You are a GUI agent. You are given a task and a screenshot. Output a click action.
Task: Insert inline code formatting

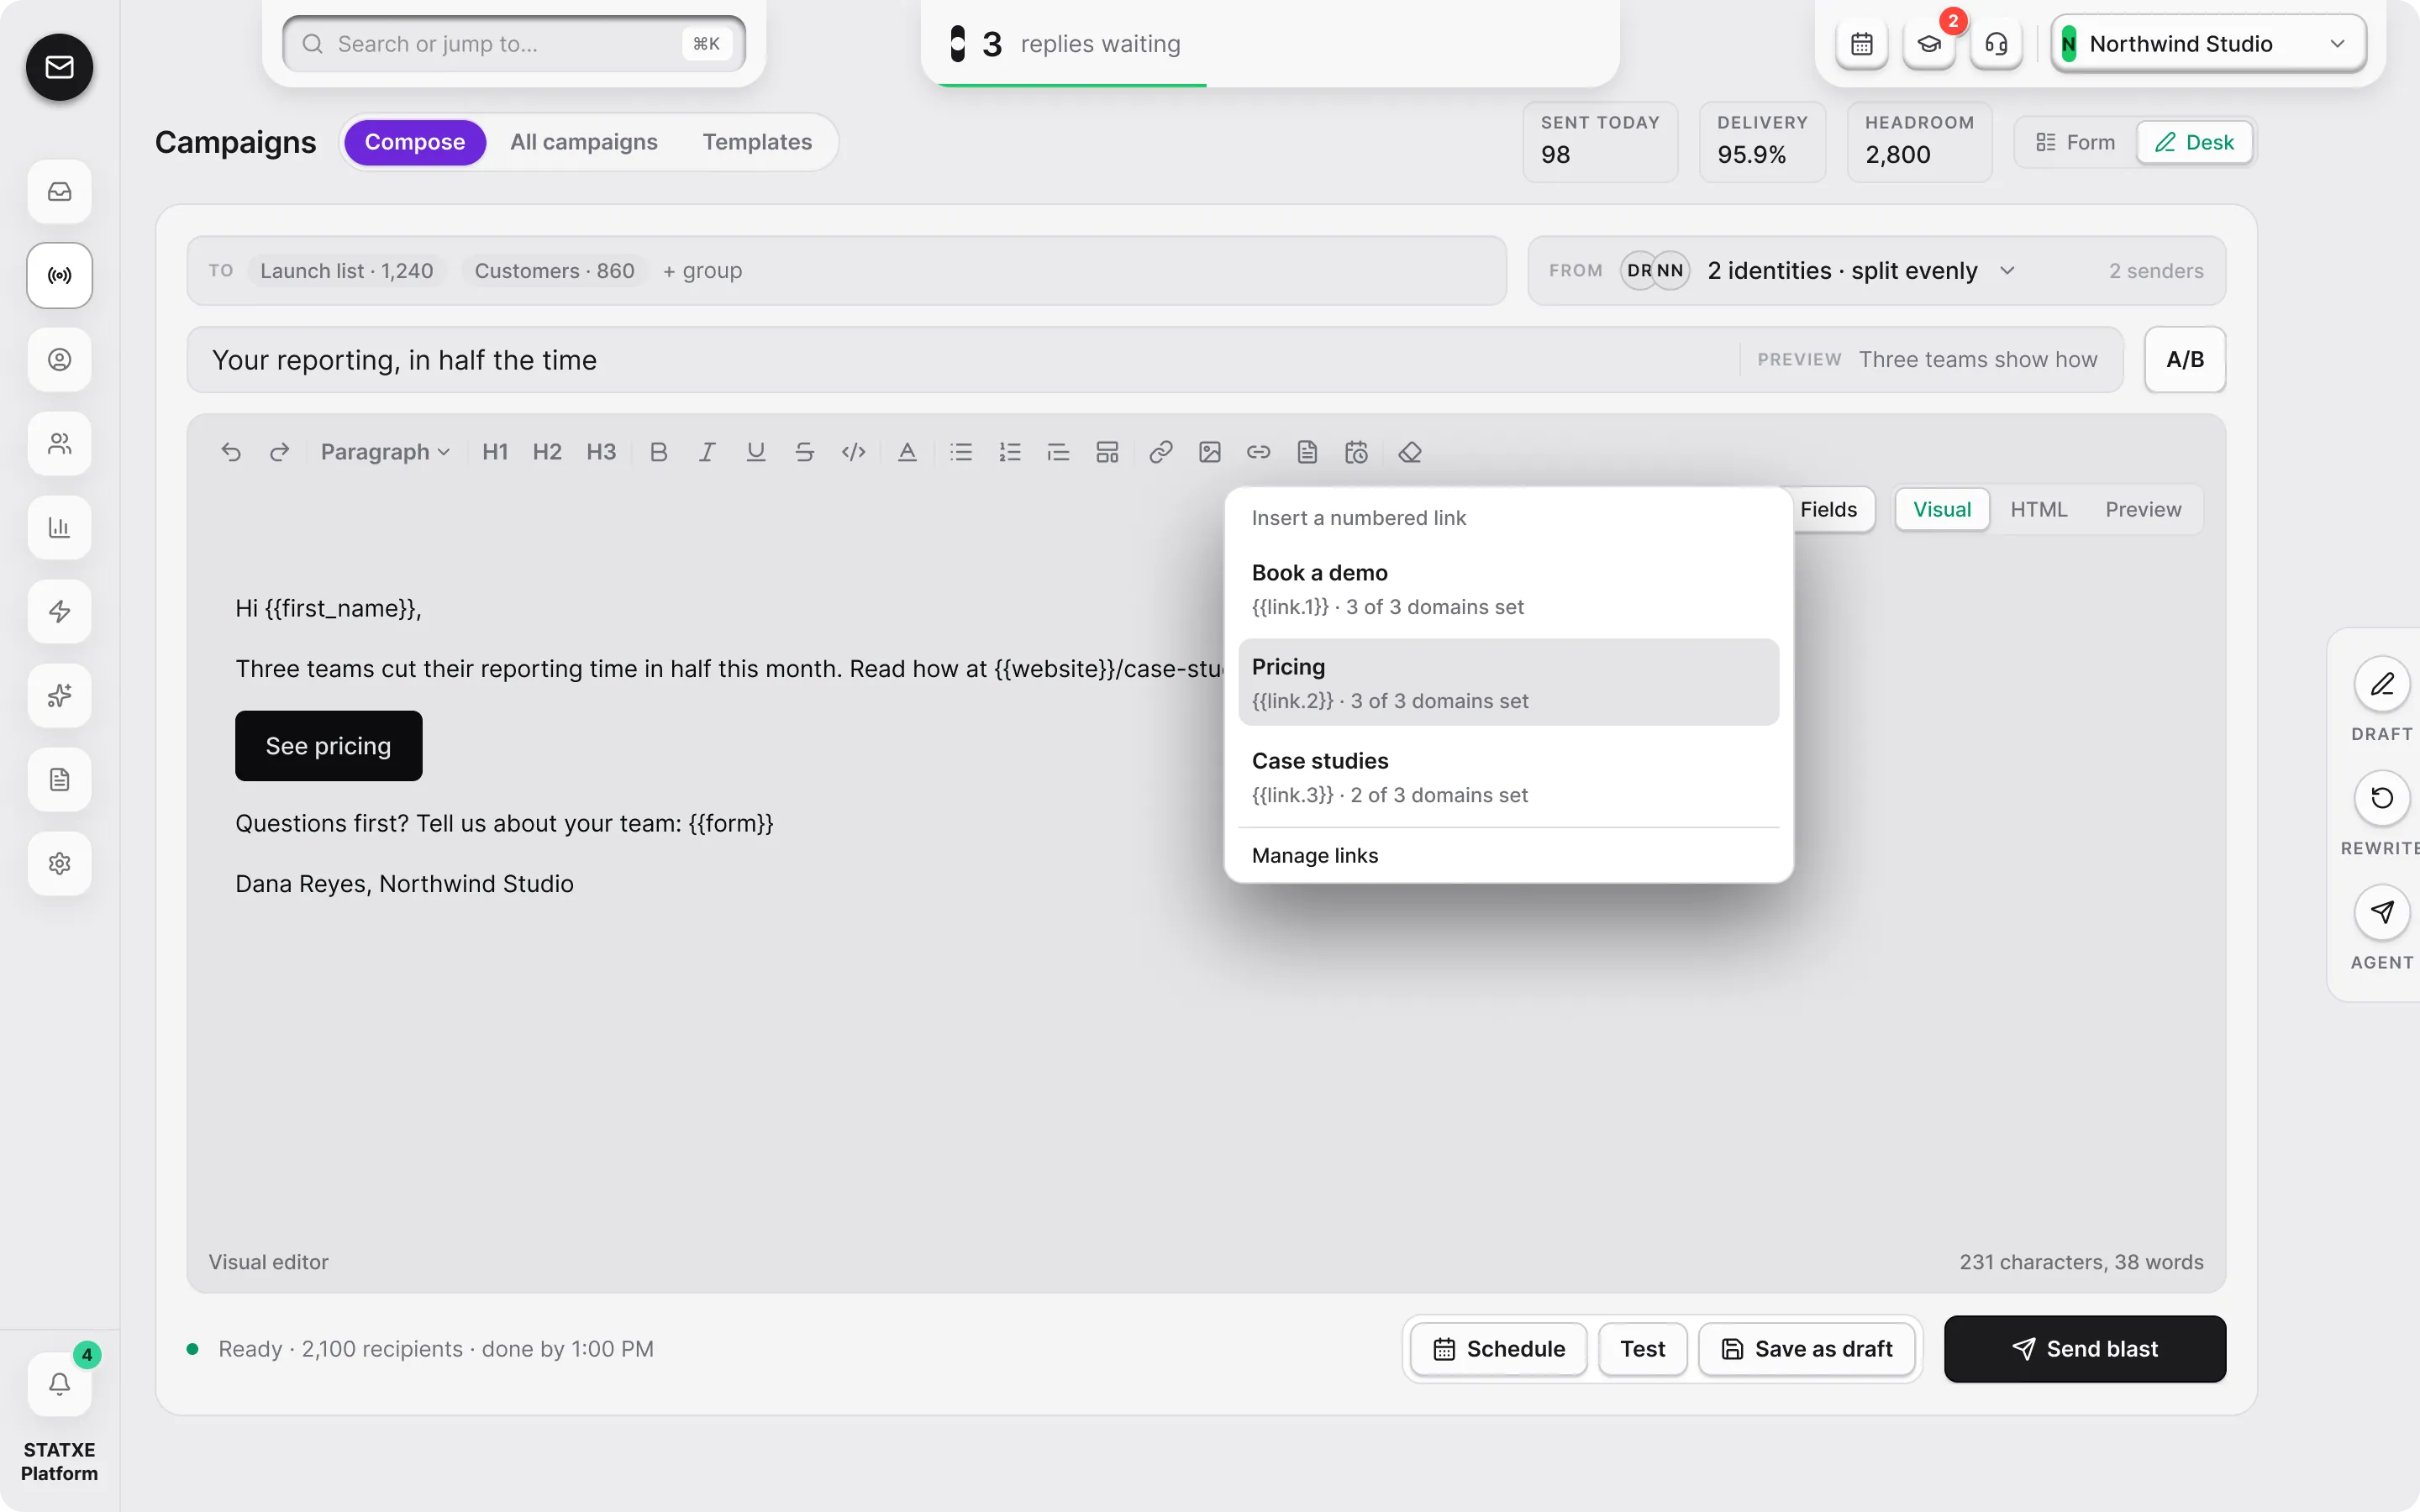[x=853, y=452]
